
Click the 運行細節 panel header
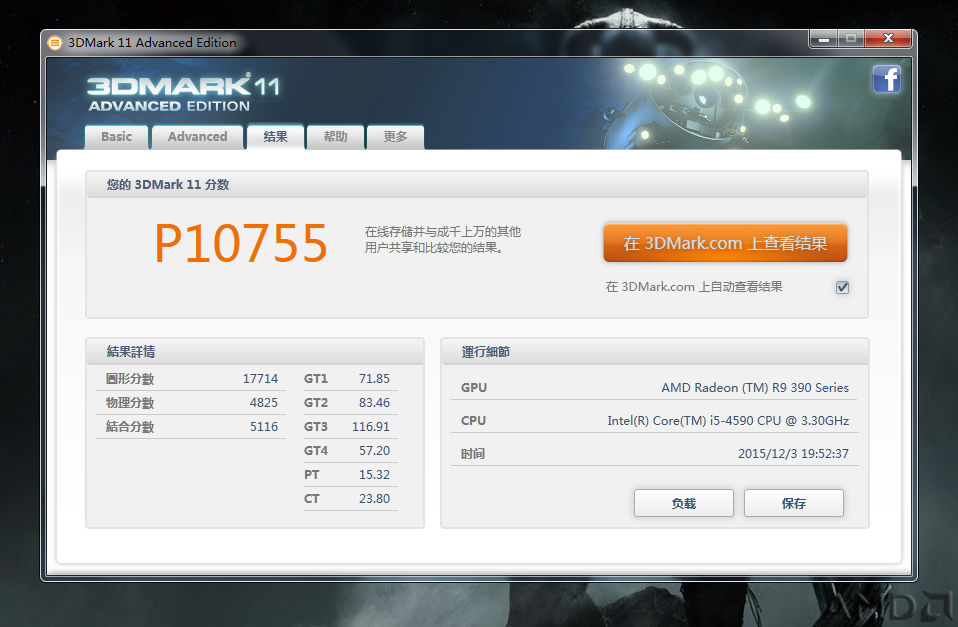pyautogui.click(x=486, y=351)
